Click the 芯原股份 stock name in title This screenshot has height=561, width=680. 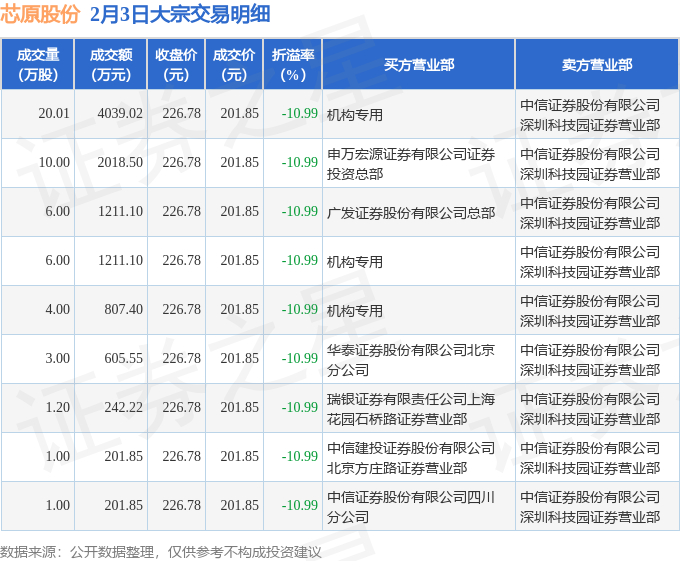[x=40, y=14]
